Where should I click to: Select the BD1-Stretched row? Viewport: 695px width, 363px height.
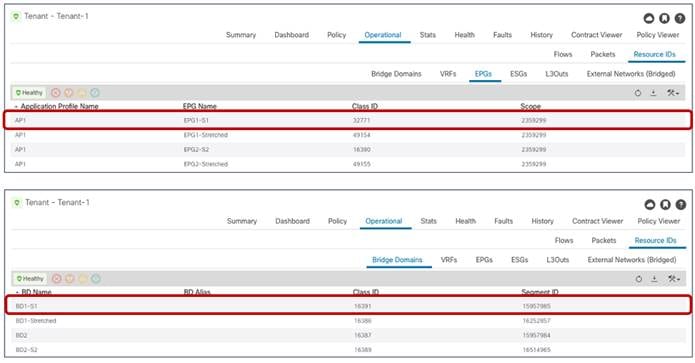pyautogui.click(x=349, y=320)
